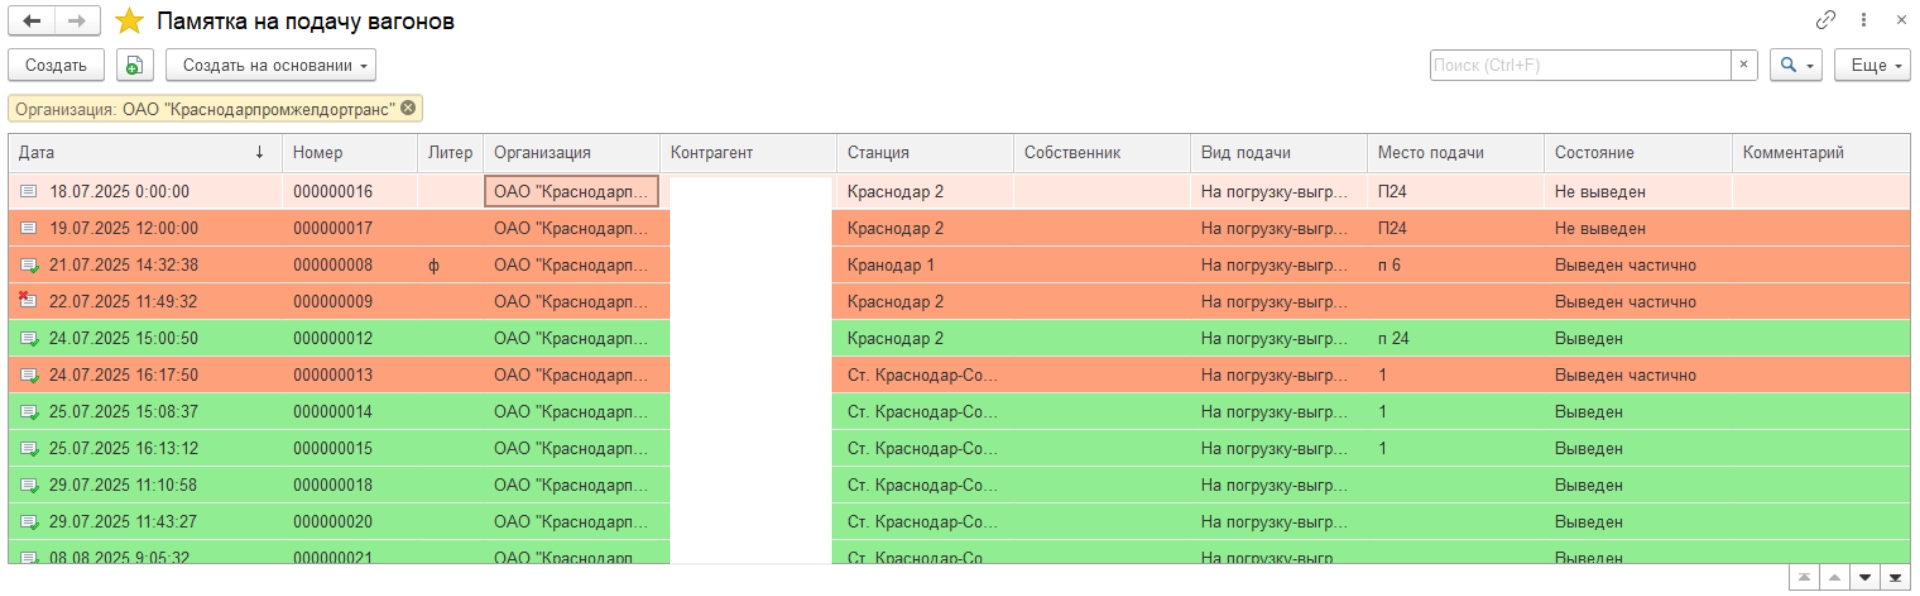The image size is (1920, 596).
Task: Click the posted-document icon of row 000000013
Action: point(29,375)
